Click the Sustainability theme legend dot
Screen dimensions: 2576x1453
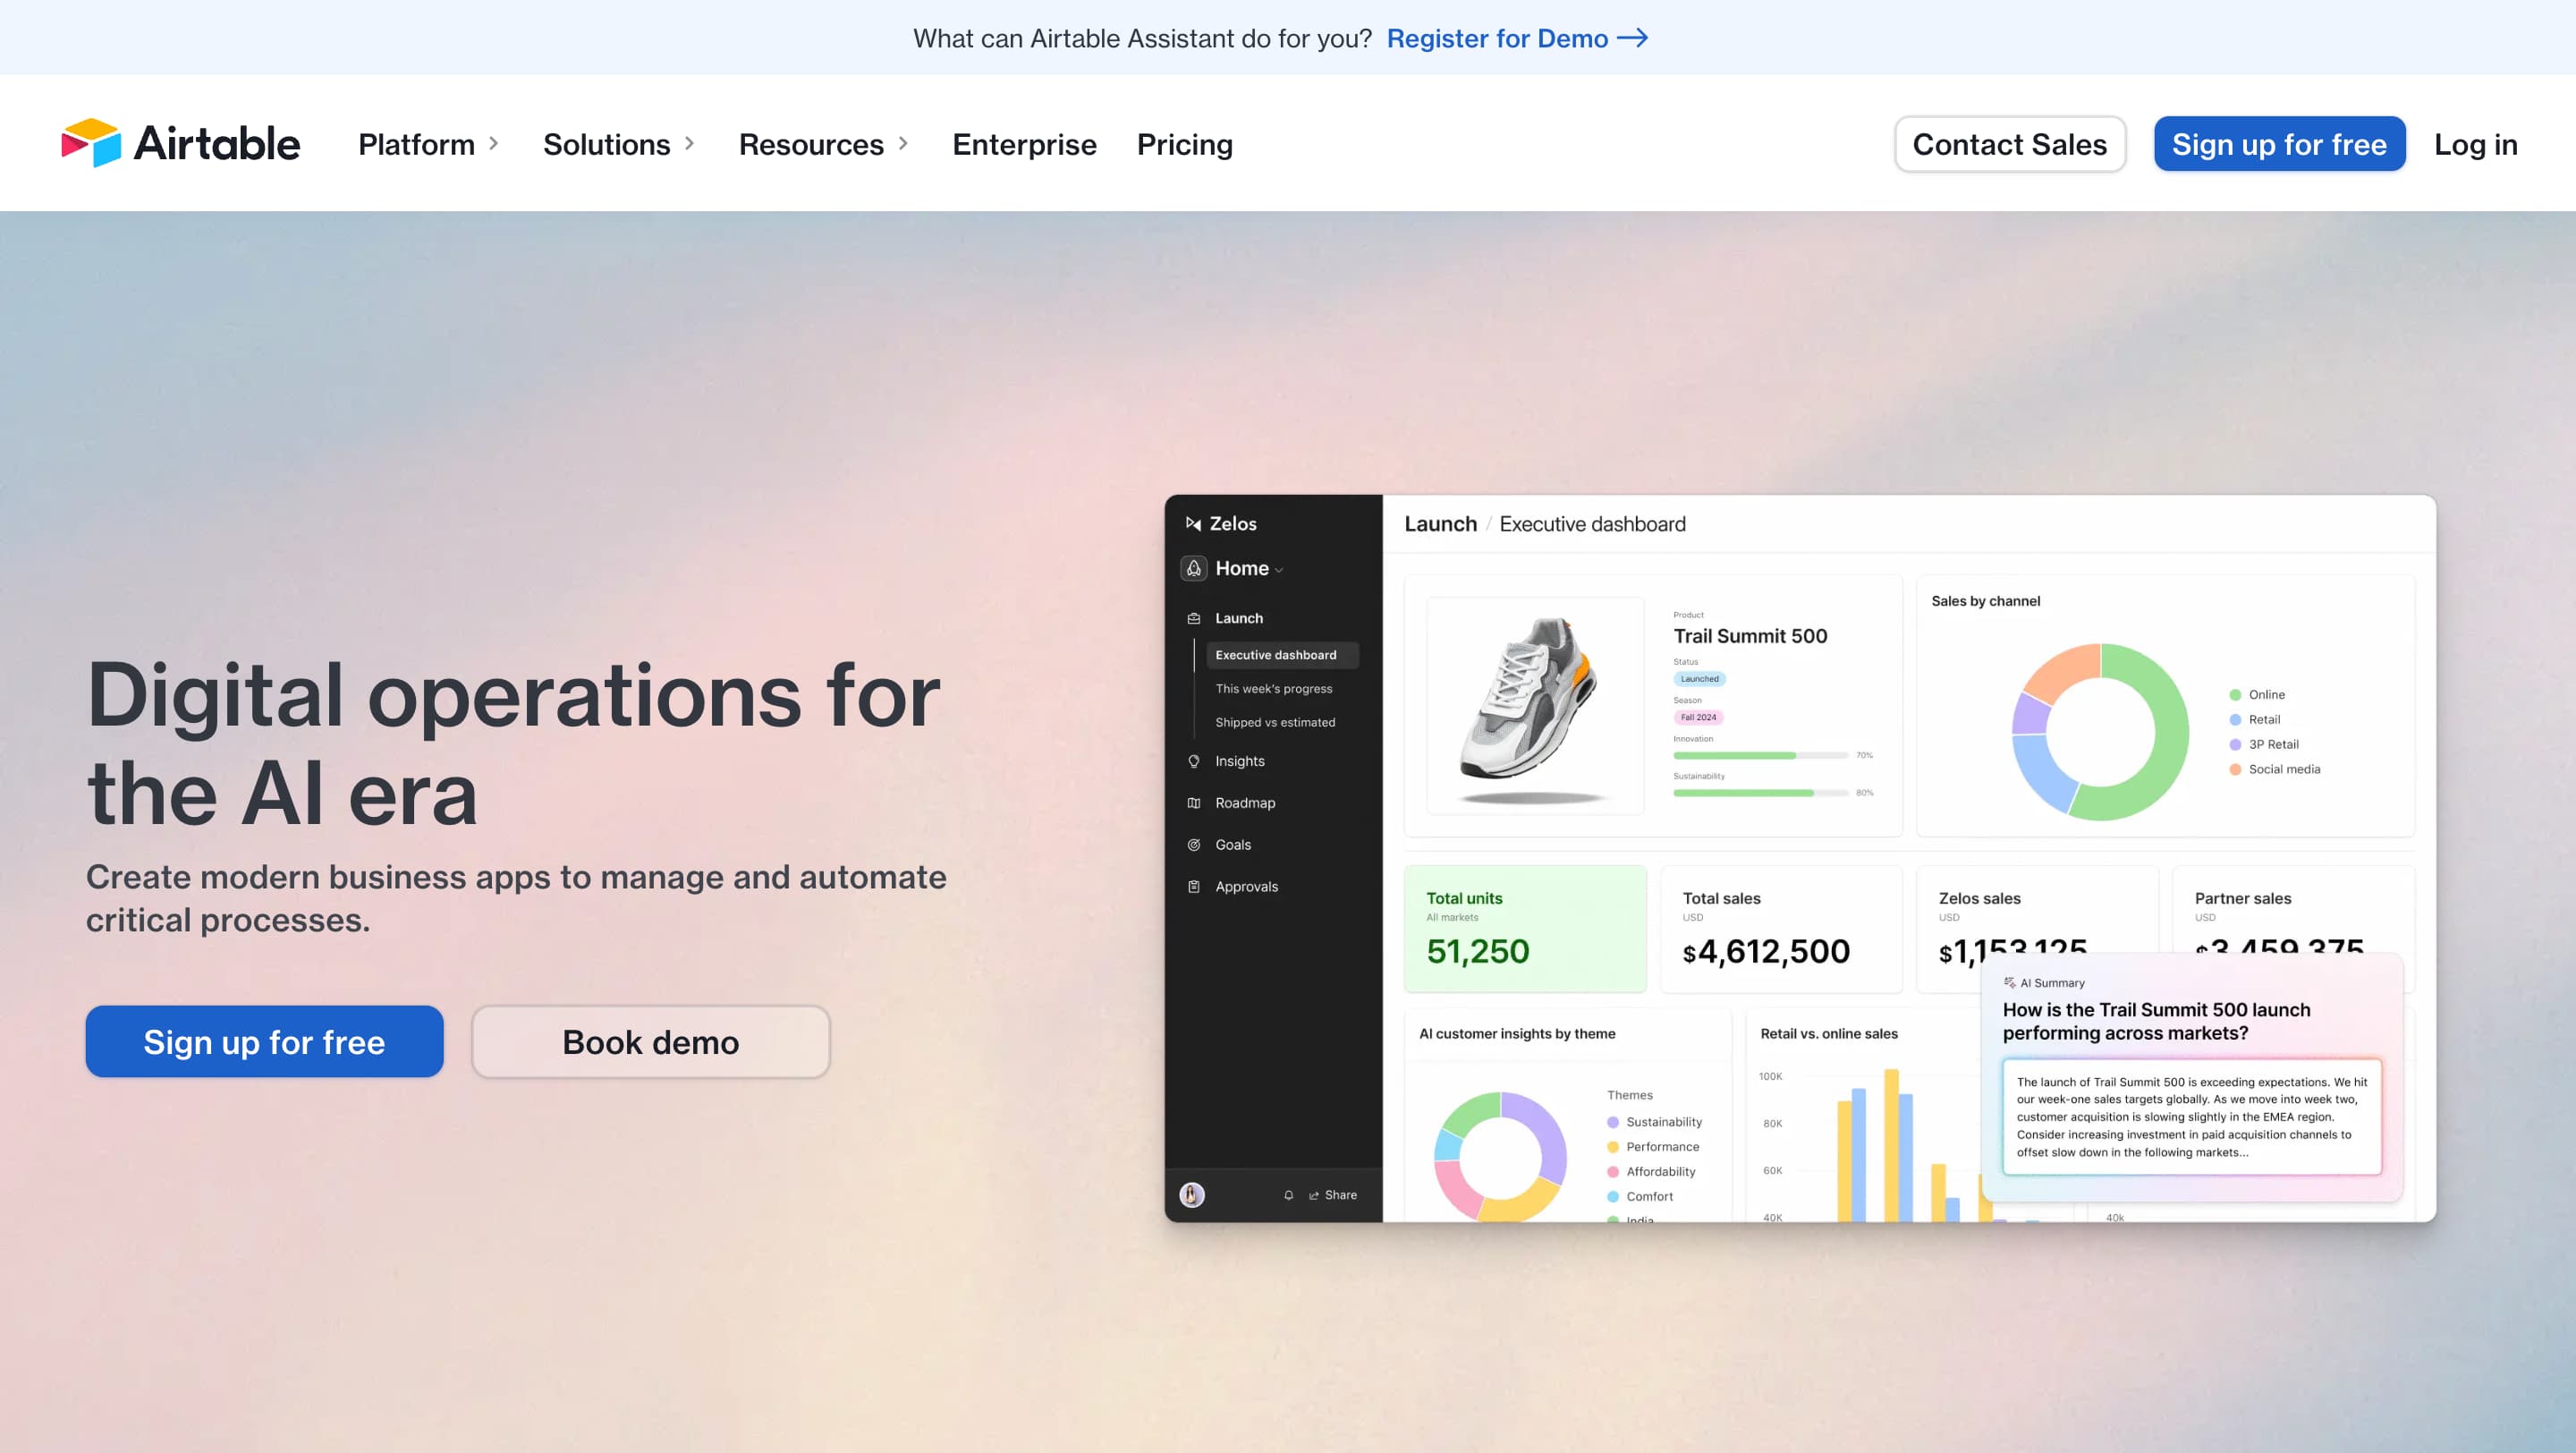pos(1613,1122)
